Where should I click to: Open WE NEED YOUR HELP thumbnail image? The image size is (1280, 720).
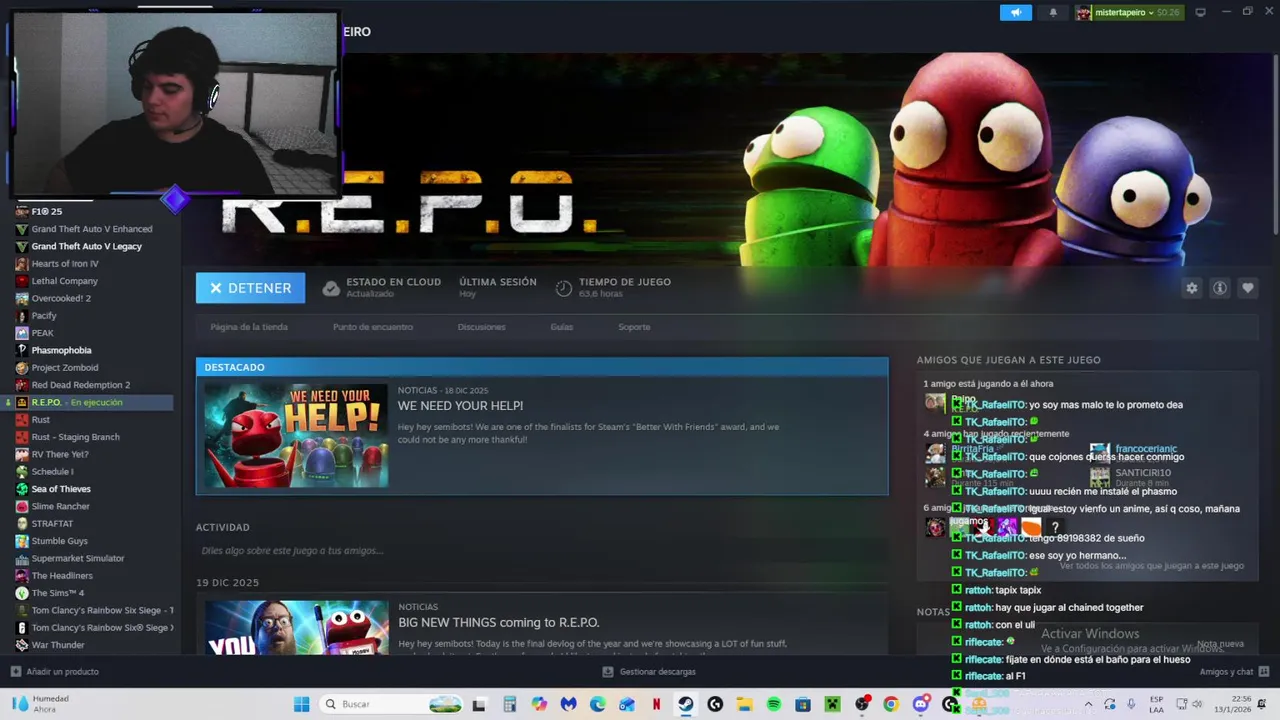pyautogui.click(x=296, y=435)
